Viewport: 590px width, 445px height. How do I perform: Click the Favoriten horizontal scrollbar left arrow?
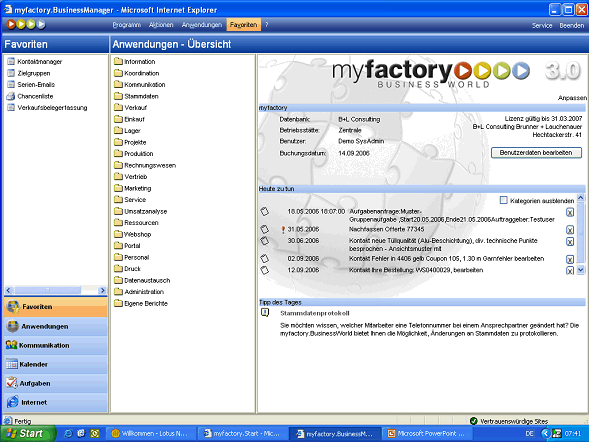coord(9,290)
